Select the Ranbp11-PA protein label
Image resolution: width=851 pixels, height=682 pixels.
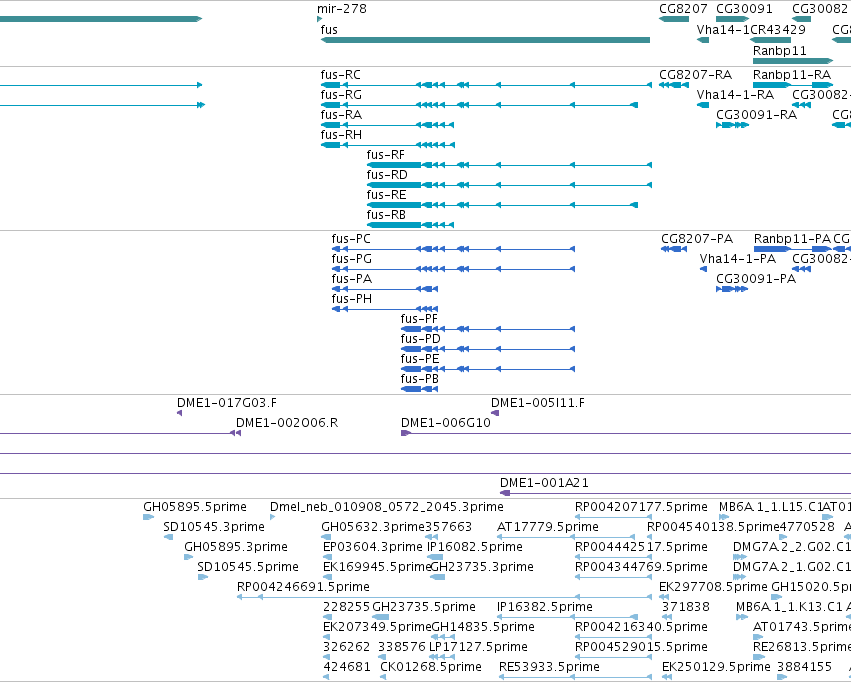pyautogui.click(x=792, y=239)
